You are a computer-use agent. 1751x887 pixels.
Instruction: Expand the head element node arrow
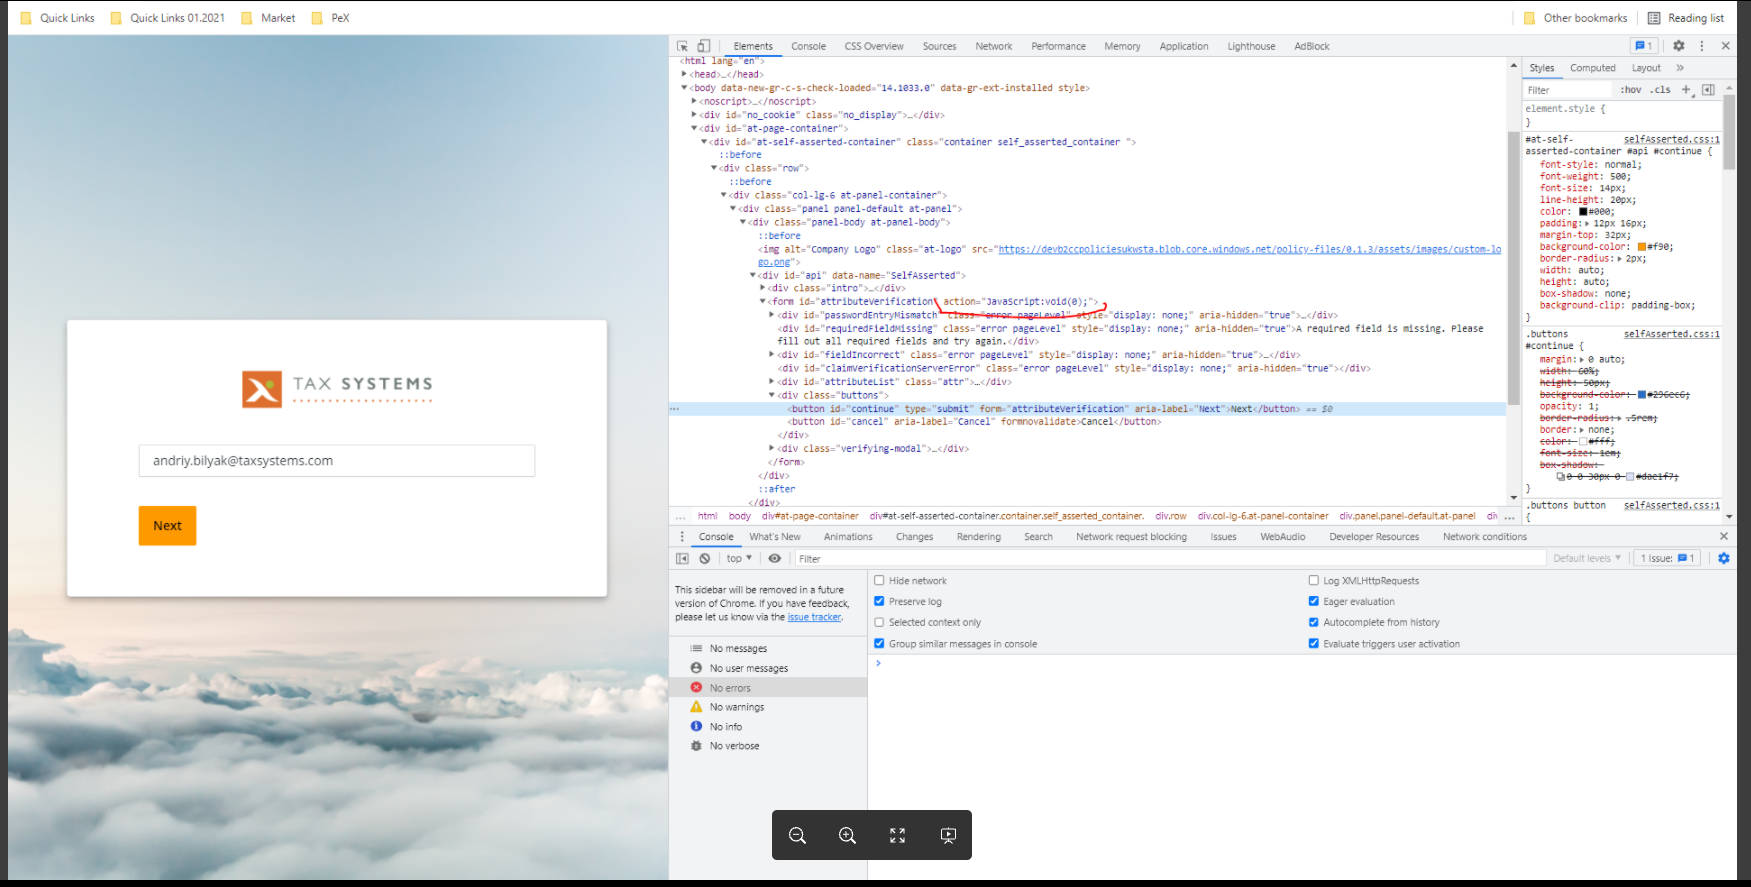pyautogui.click(x=684, y=74)
